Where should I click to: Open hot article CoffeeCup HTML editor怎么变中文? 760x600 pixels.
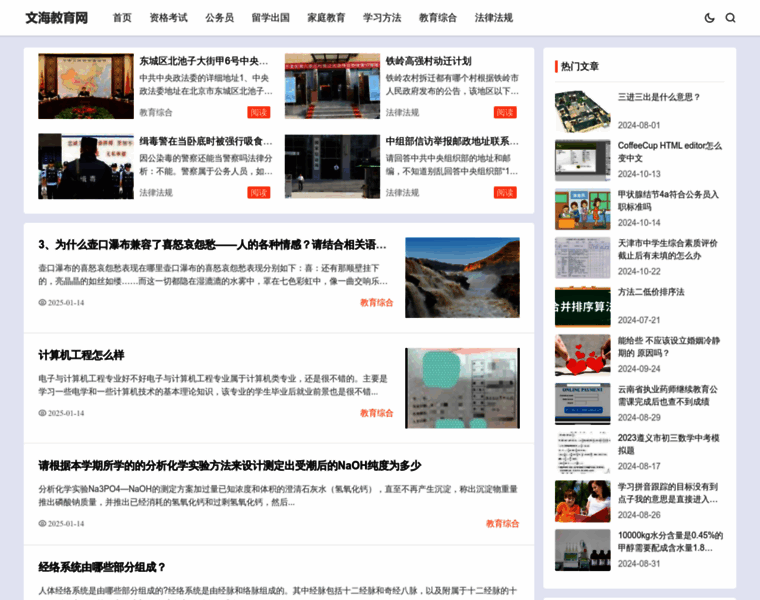click(x=670, y=152)
